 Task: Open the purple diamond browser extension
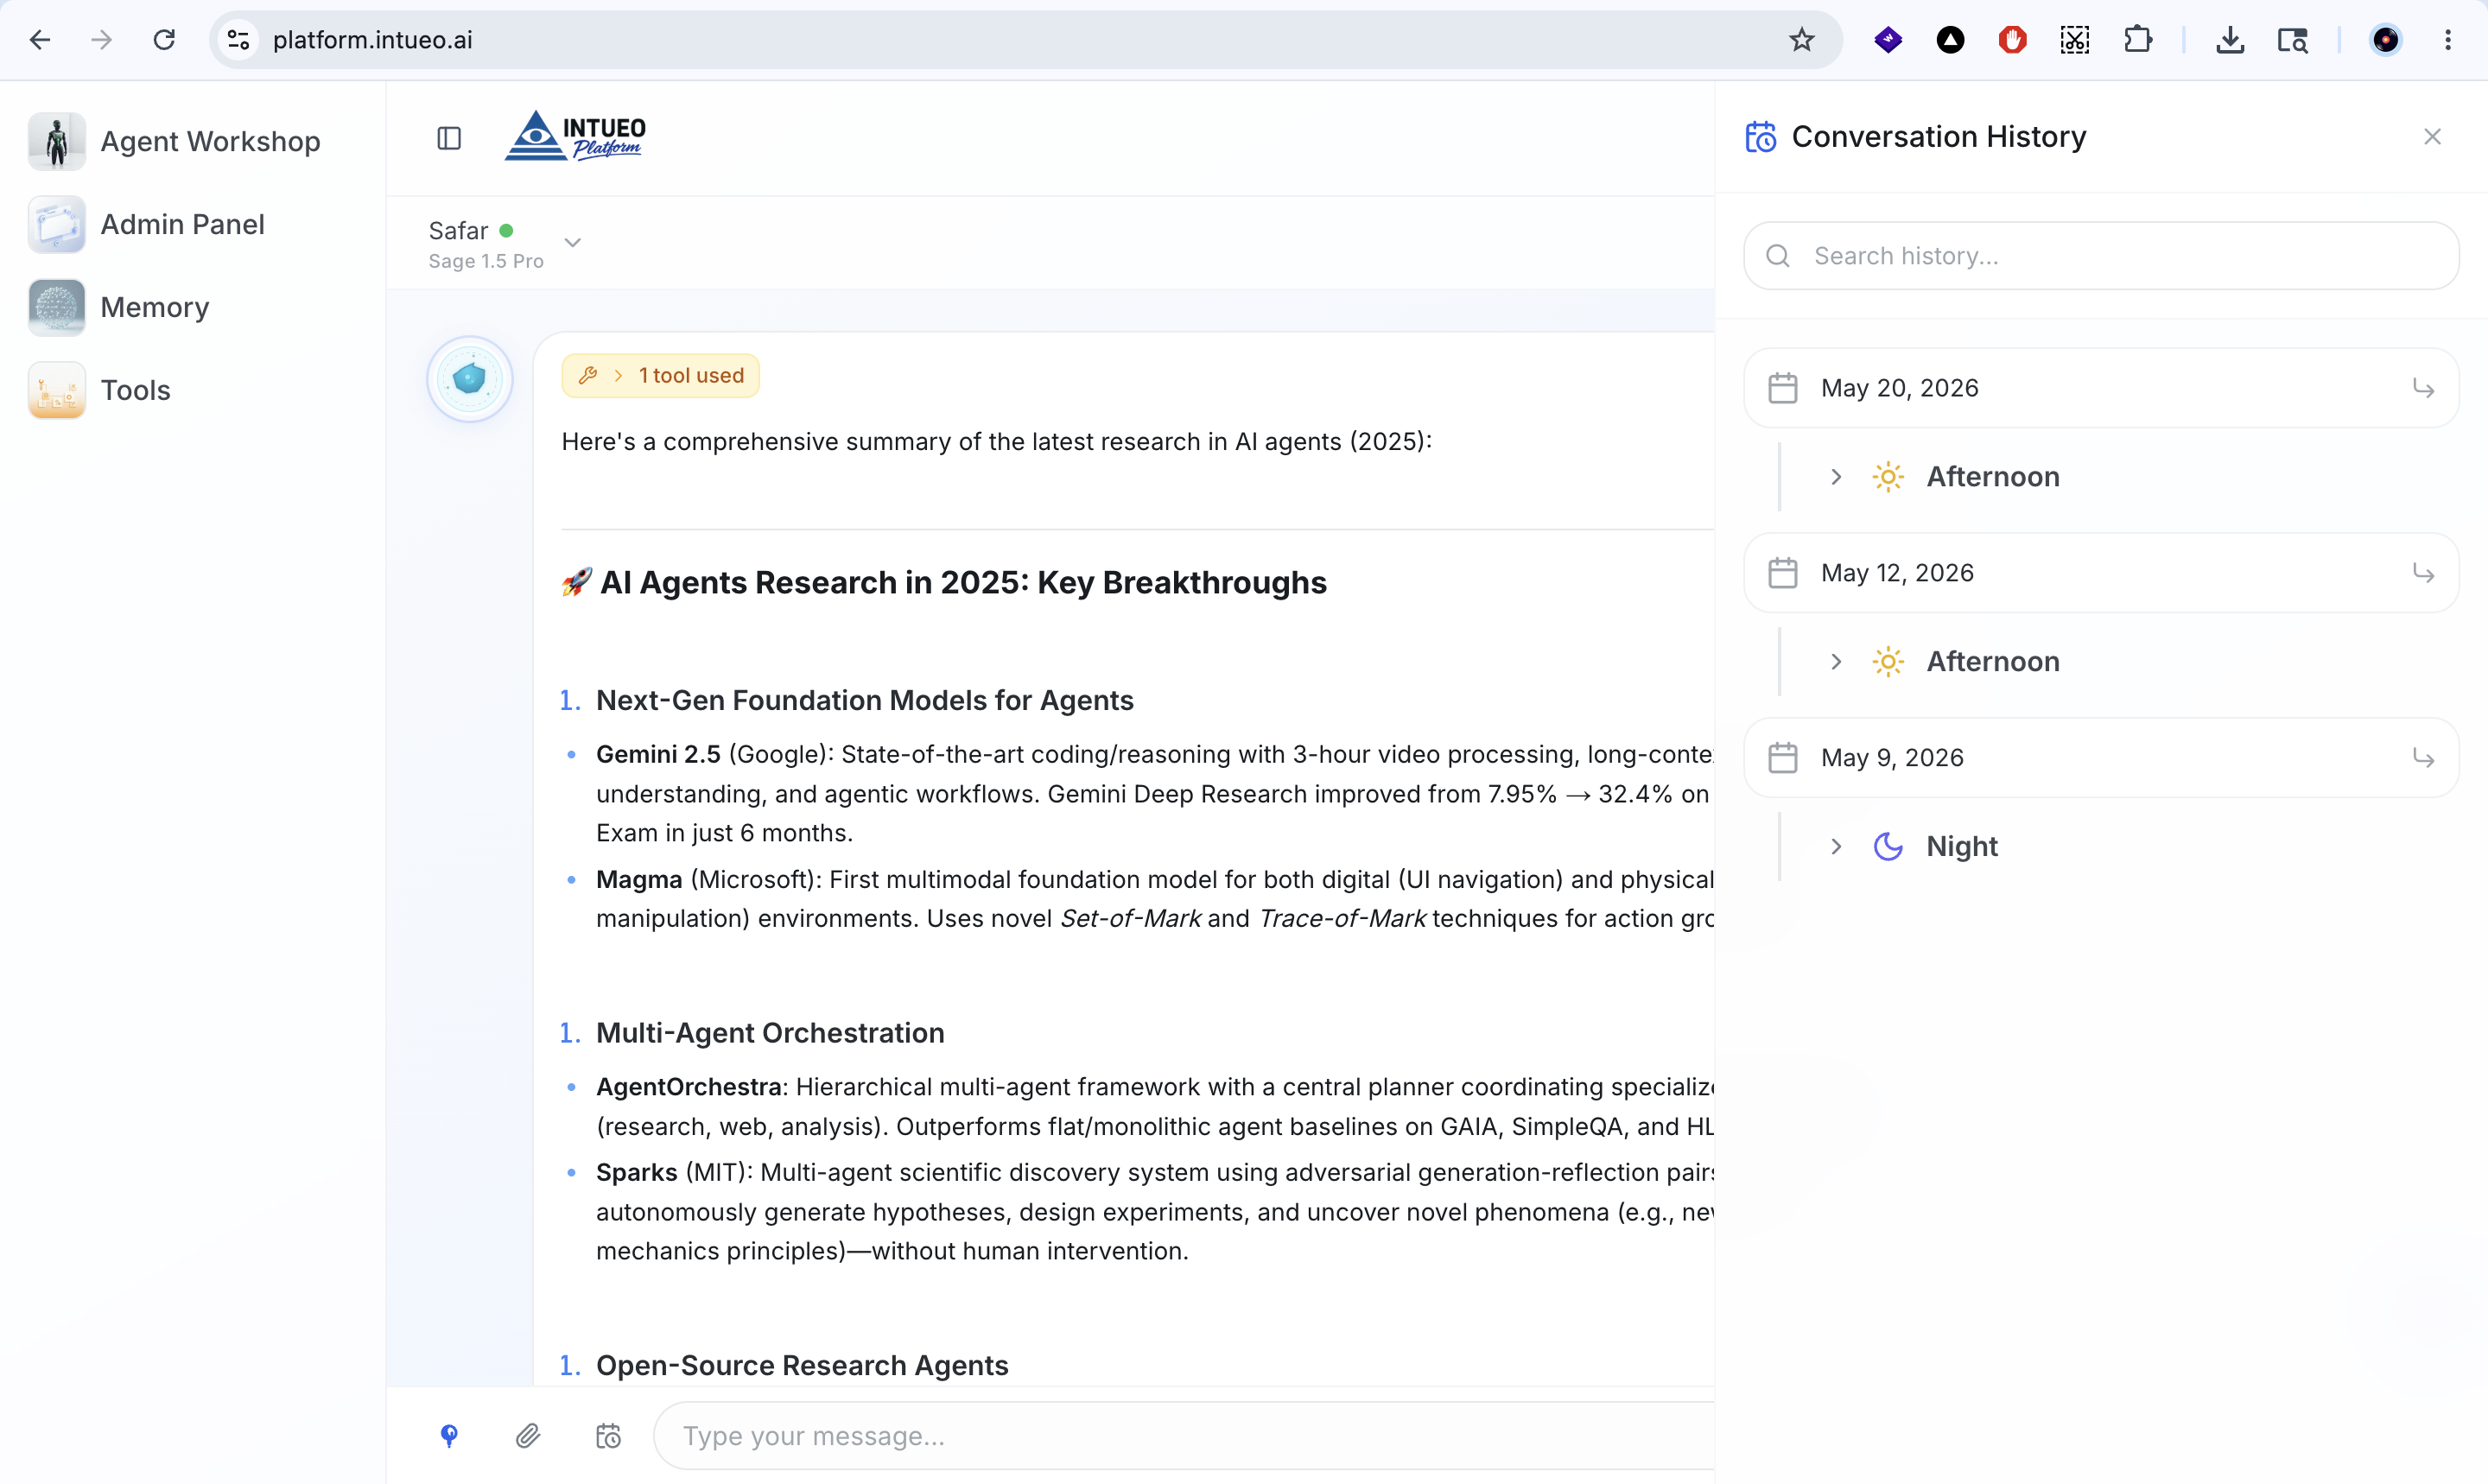click(x=1888, y=40)
